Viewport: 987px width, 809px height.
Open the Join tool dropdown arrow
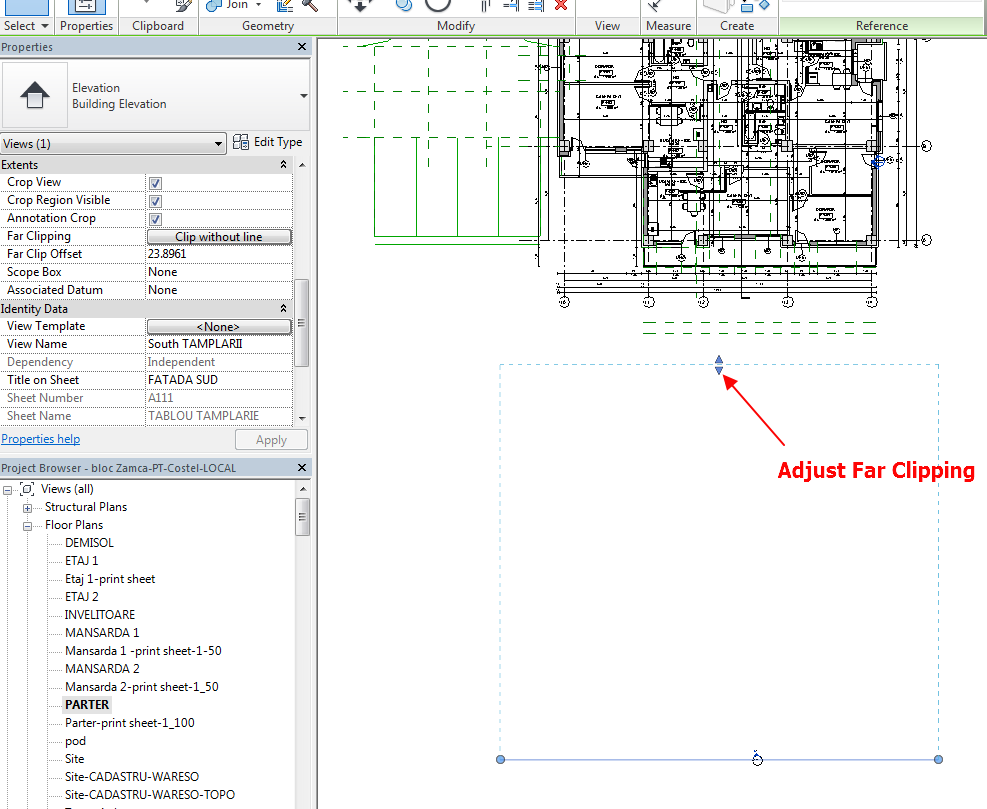(x=258, y=5)
